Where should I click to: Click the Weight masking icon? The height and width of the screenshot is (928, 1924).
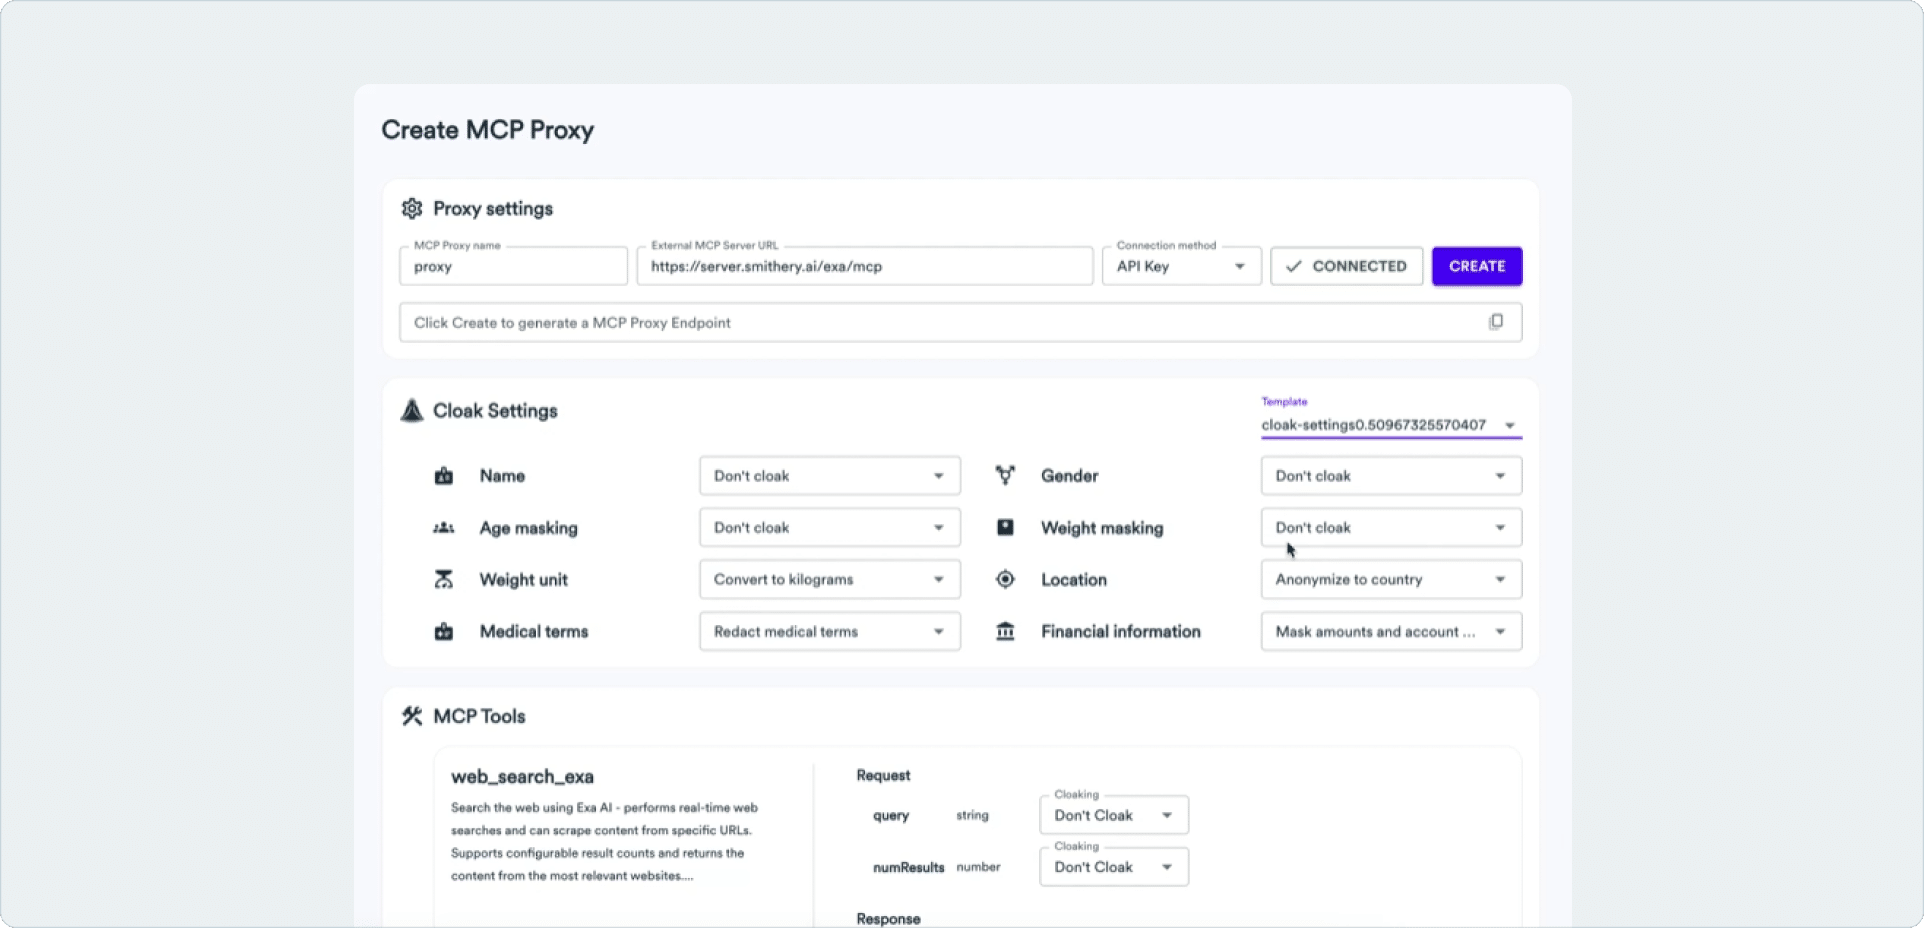[1005, 527]
